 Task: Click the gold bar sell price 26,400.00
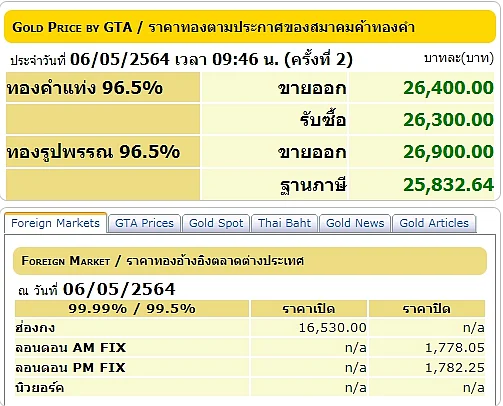[x=448, y=88]
